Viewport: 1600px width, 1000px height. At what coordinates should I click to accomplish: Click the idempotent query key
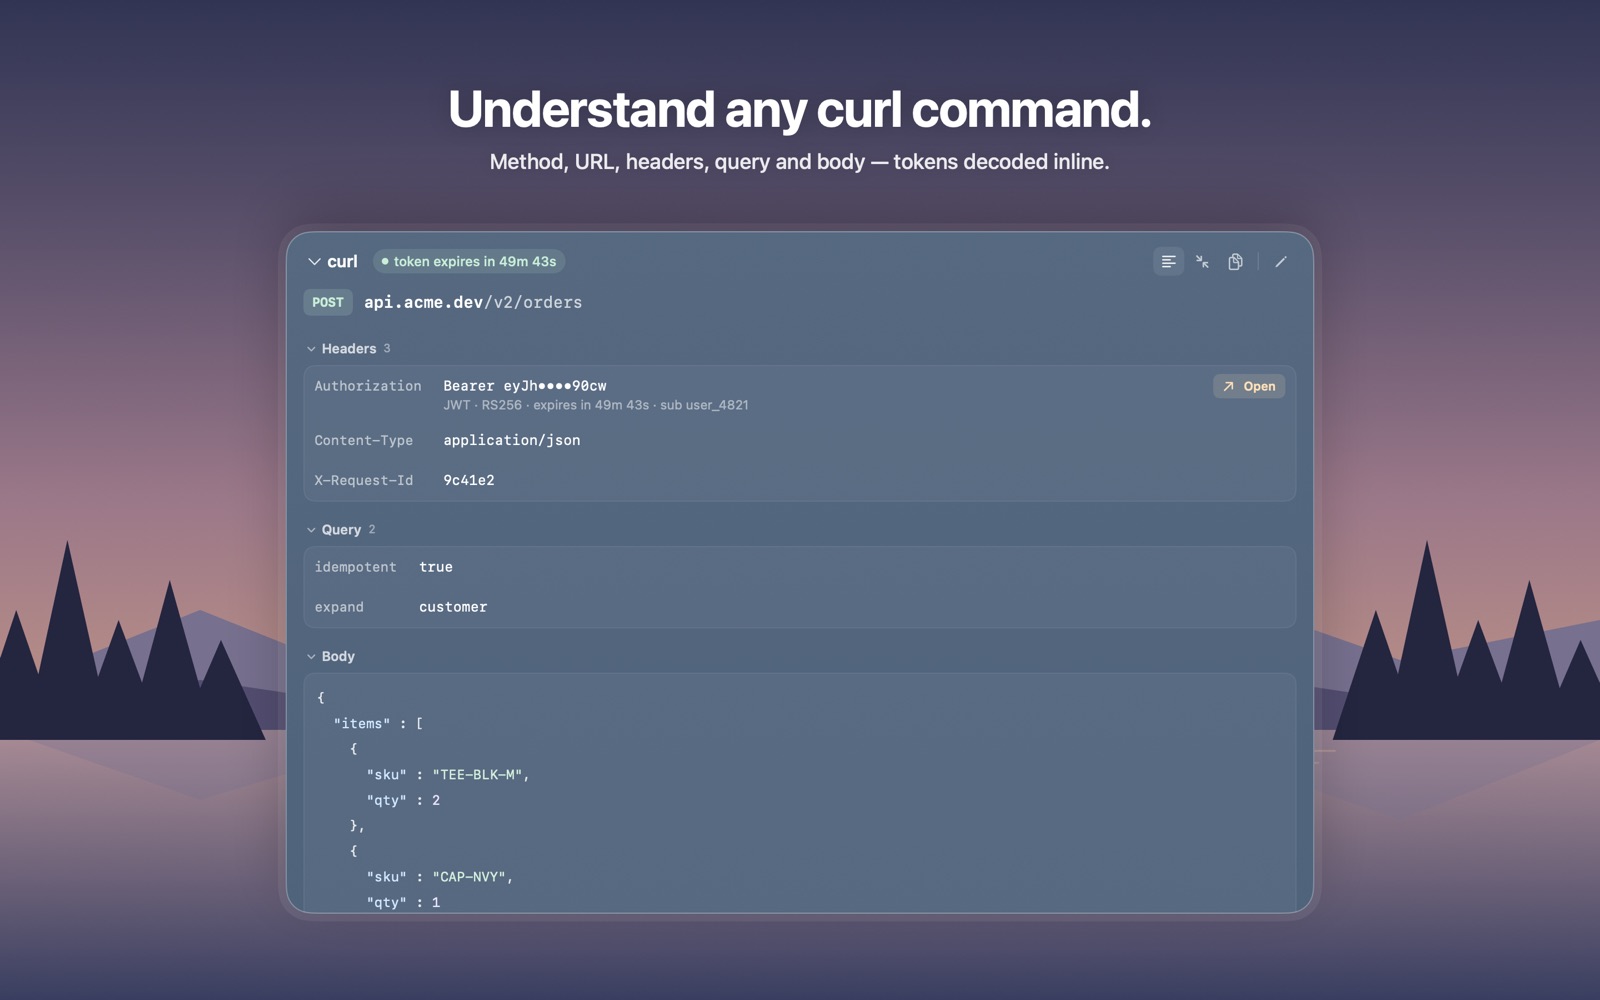[356, 567]
